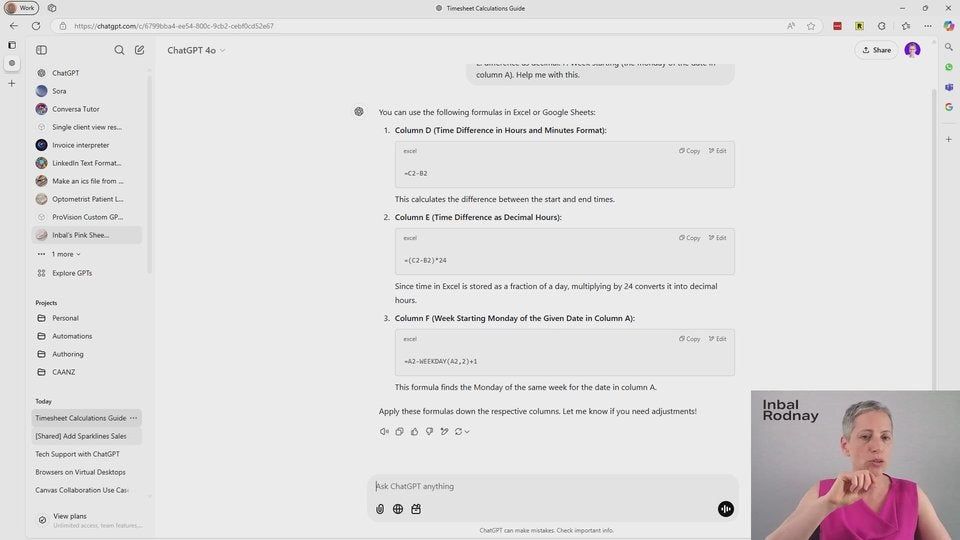
Task: Click the read aloud speaker icon
Action: click(x=384, y=432)
